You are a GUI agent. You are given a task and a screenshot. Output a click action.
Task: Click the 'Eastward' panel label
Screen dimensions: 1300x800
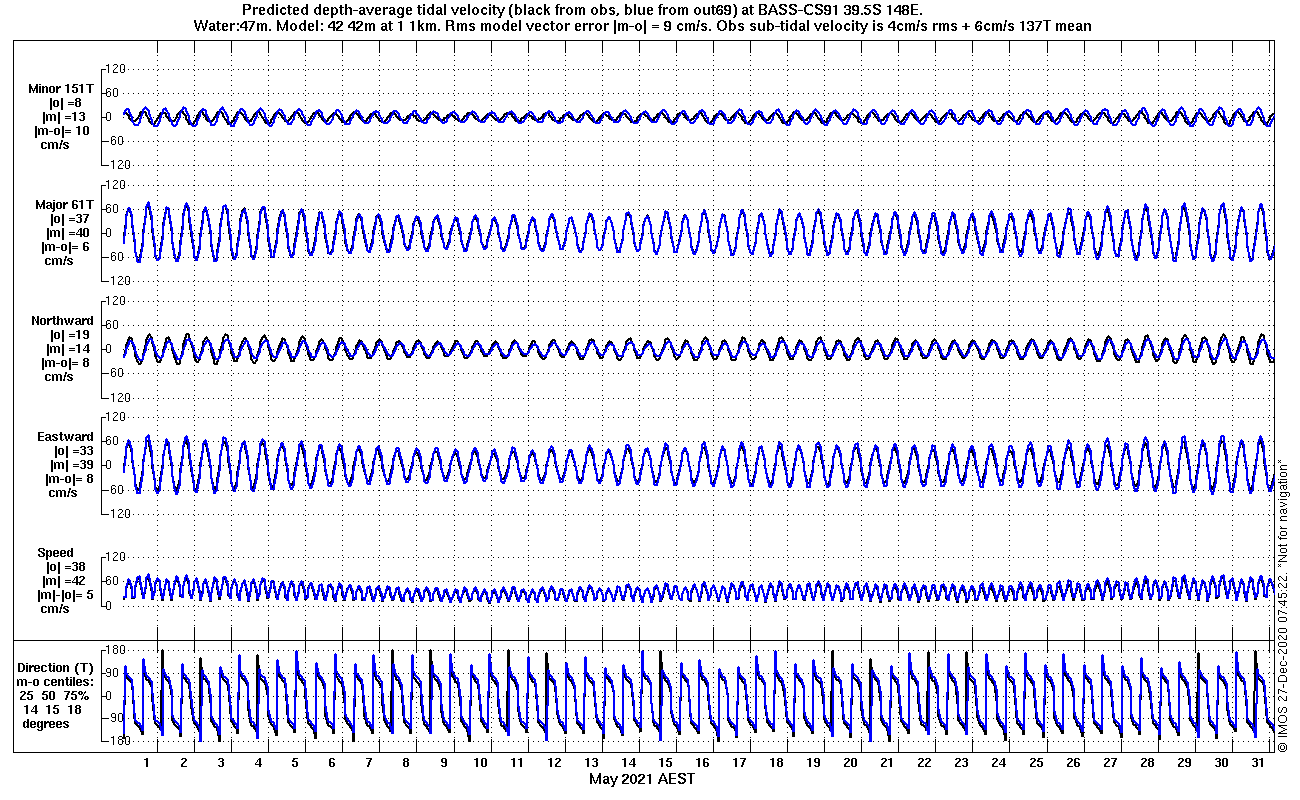point(66,437)
